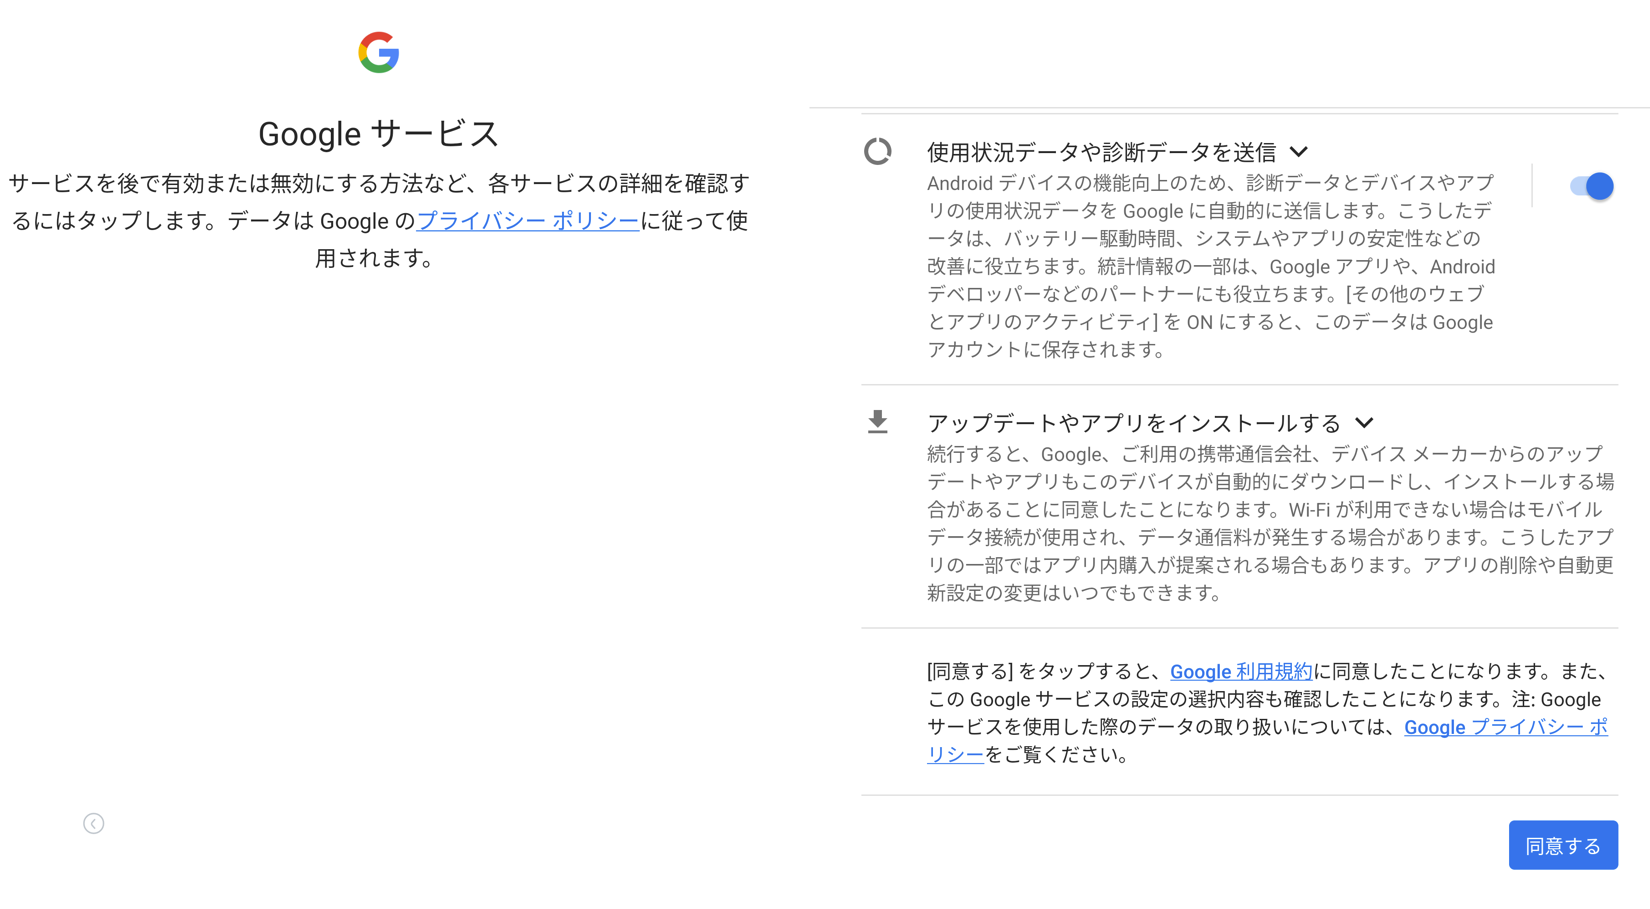The width and height of the screenshot is (1650, 909).
Task: Click the separator line above 同意する button
Action: (1240, 795)
